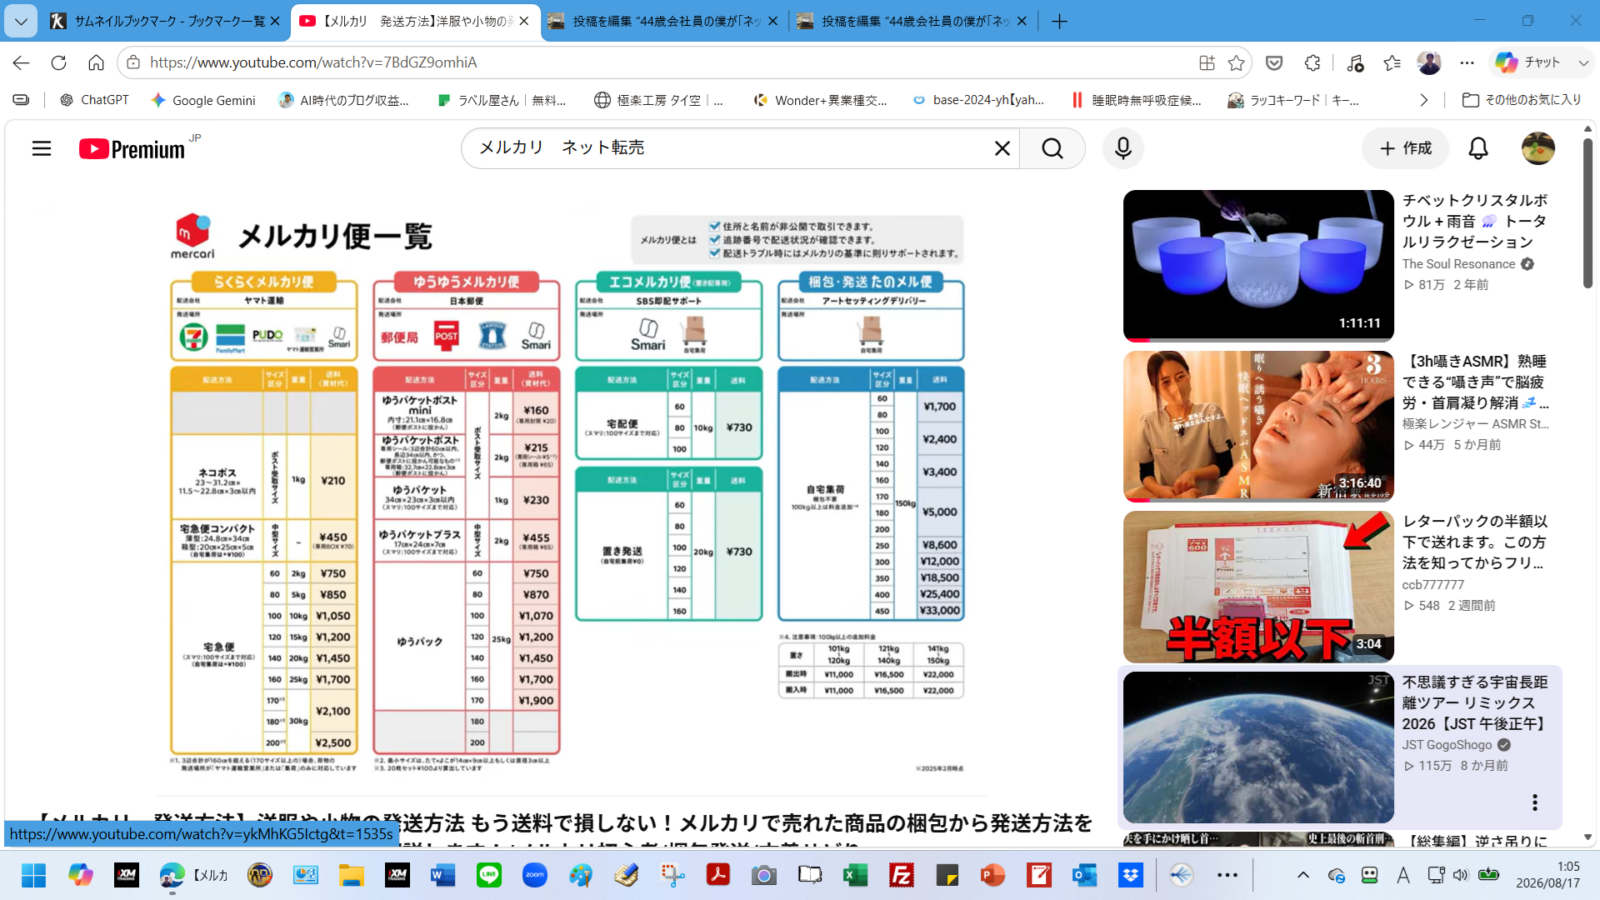The height and width of the screenshot is (900, 1600).
Task: Open the ラッコキーワード bookmark
Action: (1293, 100)
